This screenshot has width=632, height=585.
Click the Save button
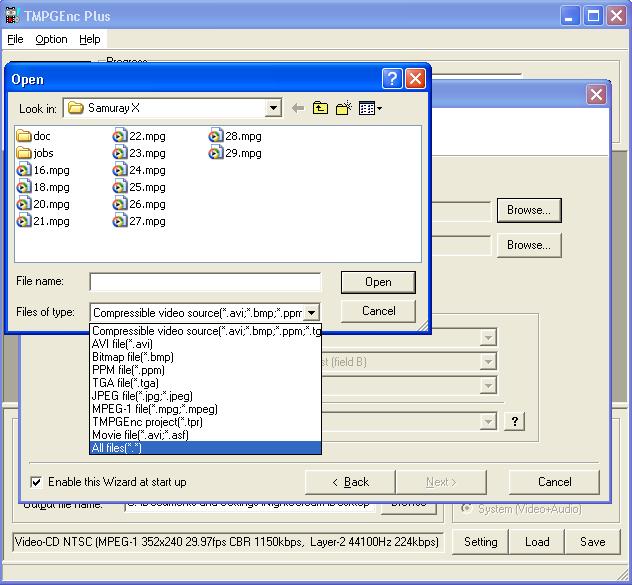click(592, 542)
